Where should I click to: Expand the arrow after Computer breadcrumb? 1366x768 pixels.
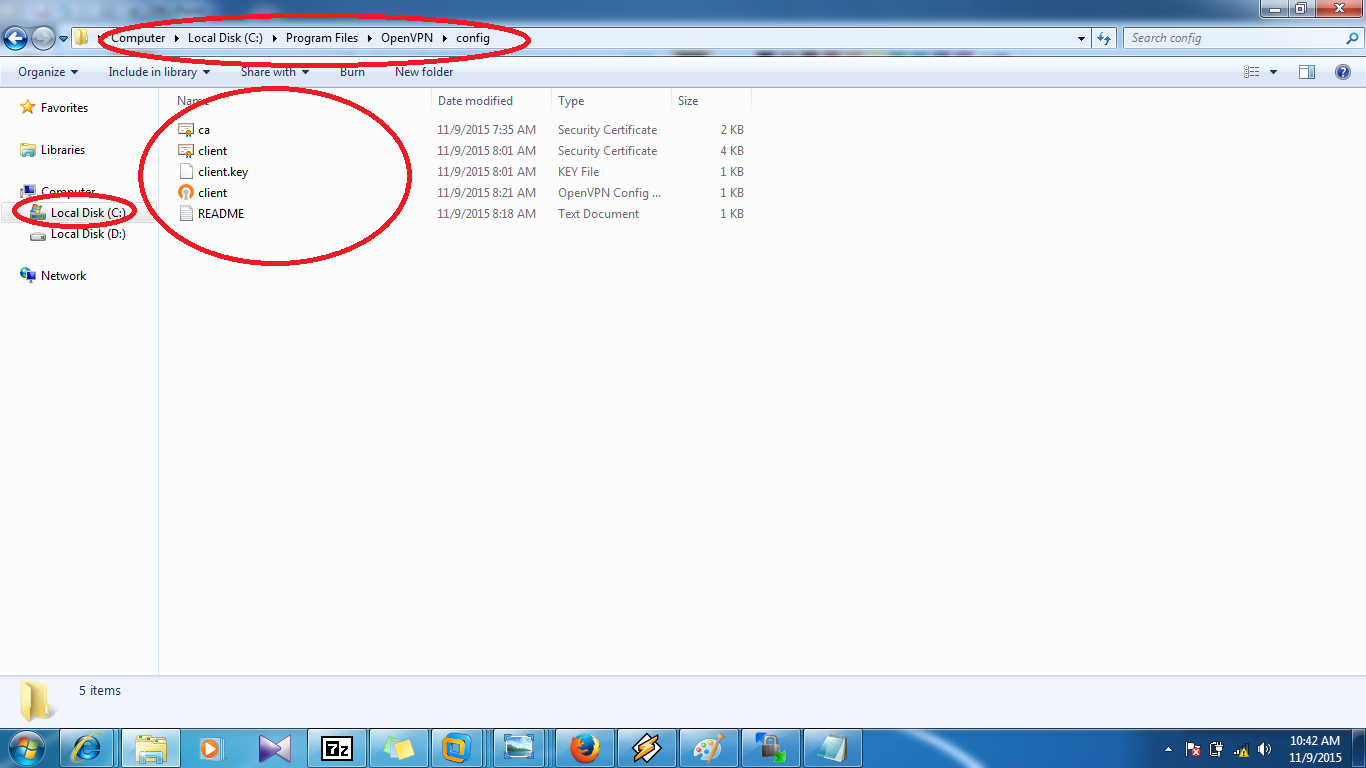[x=177, y=38]
